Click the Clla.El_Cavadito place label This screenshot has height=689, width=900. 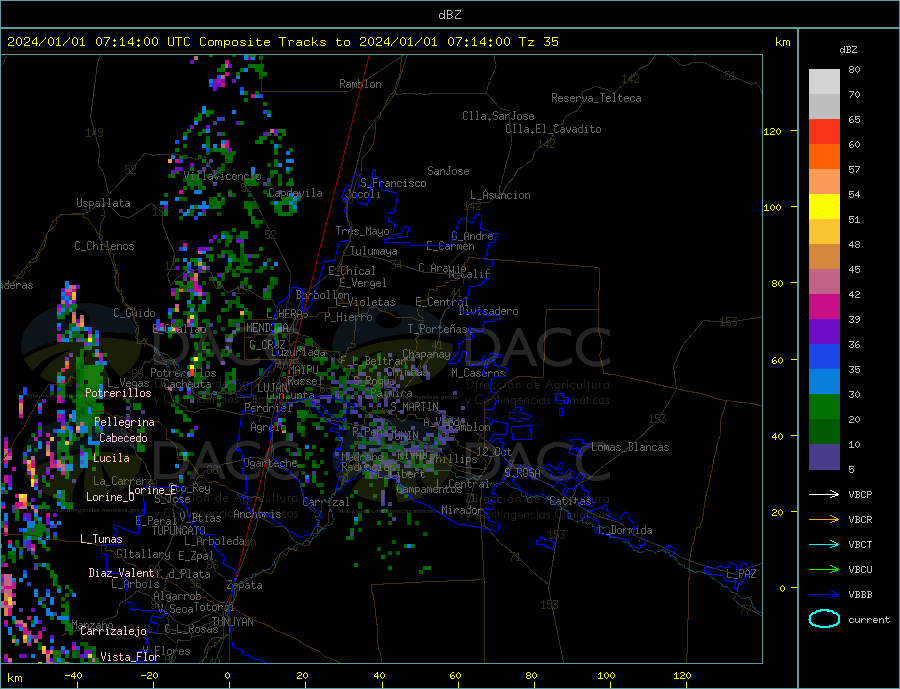coord(553,129)
